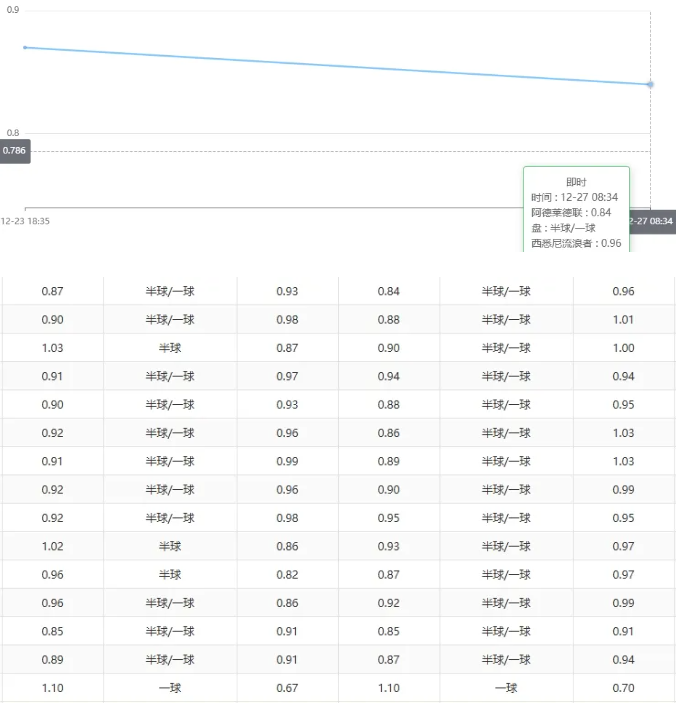The height and width of the screenshot is (707, 676).
Task: Click the chart line's starting point
Action: tap(26, 47)
